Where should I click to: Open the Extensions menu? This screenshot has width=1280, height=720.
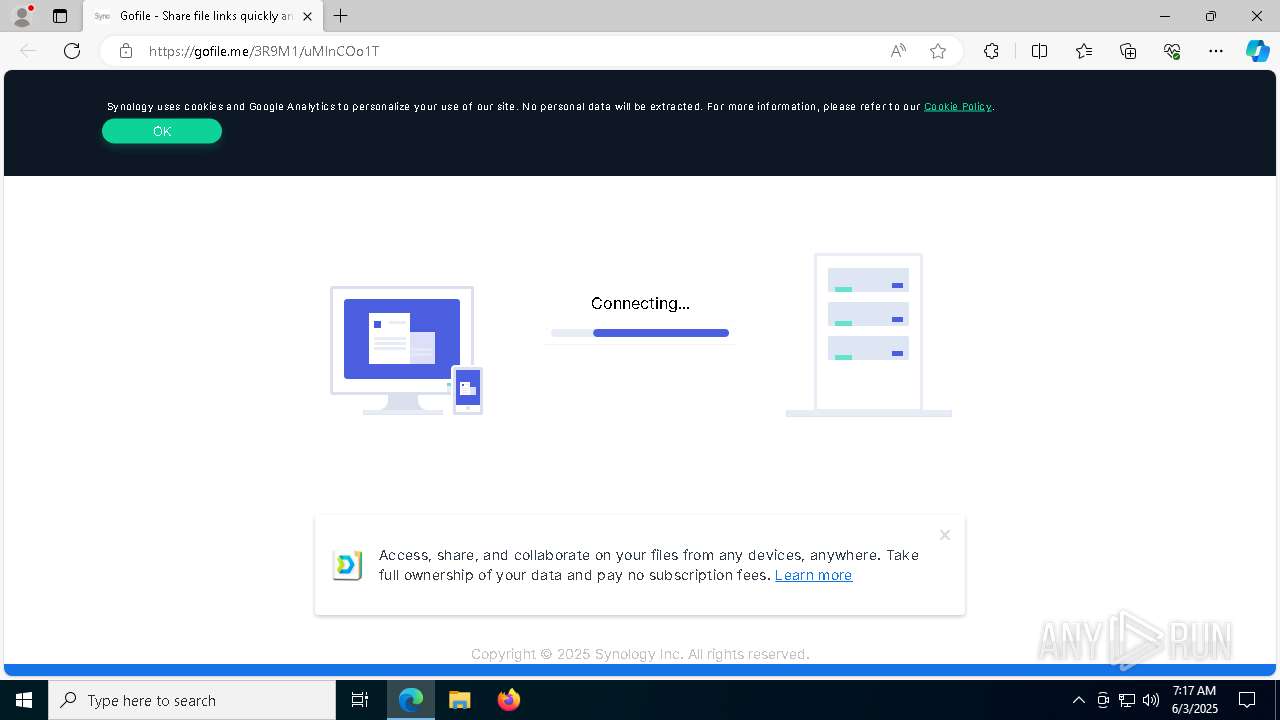(x=991, y=51)
